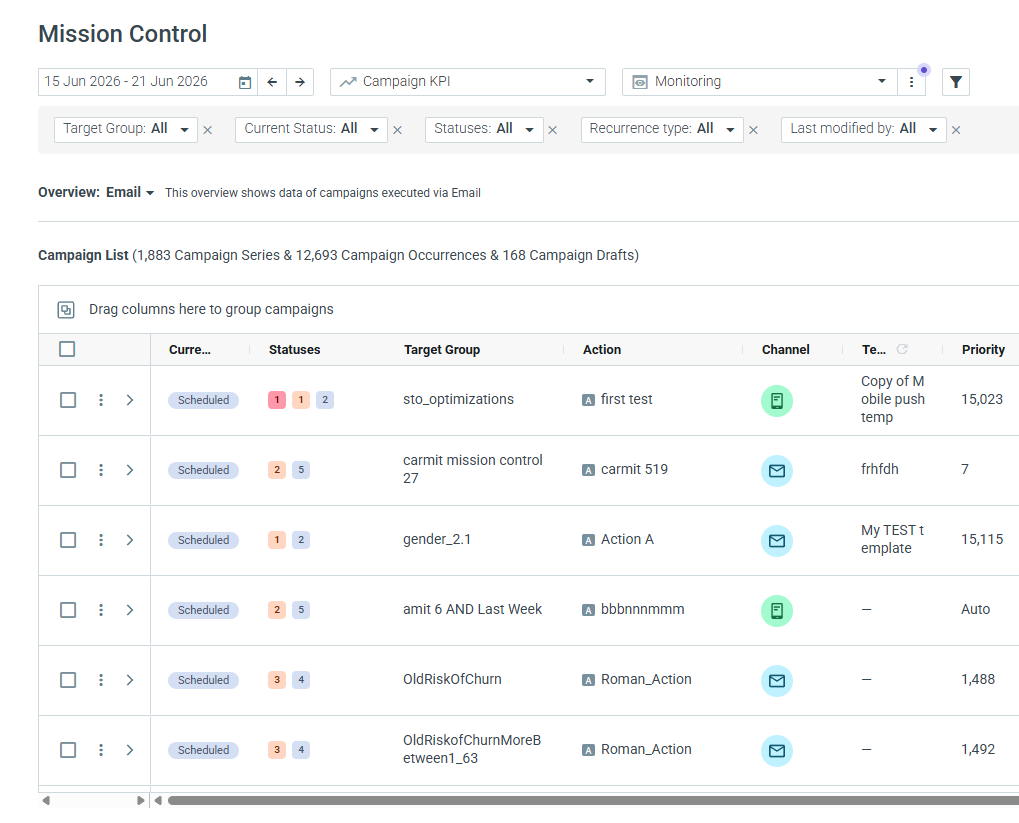Open row menu for OldRiskOfChurn campaign
The width and height of the screenshot is (1019, 823).
point(101,680)
